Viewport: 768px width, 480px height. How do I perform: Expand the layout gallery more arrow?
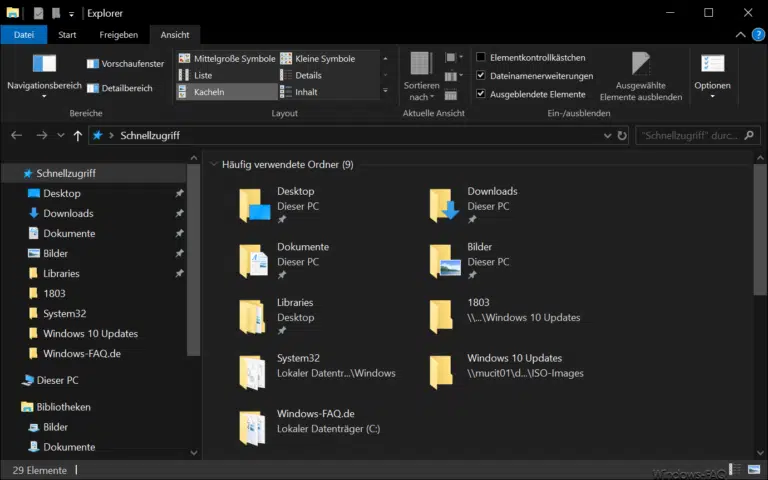386,92
